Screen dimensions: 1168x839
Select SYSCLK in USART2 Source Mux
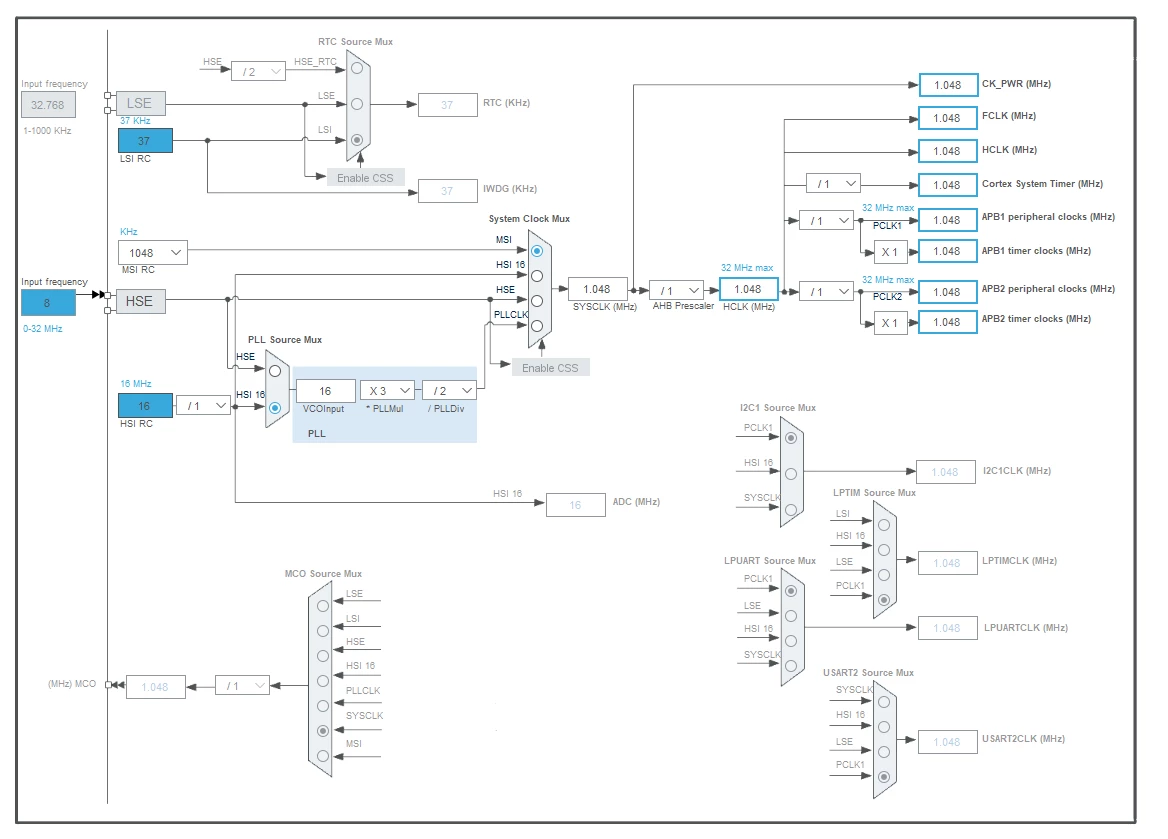pos(883,702)
